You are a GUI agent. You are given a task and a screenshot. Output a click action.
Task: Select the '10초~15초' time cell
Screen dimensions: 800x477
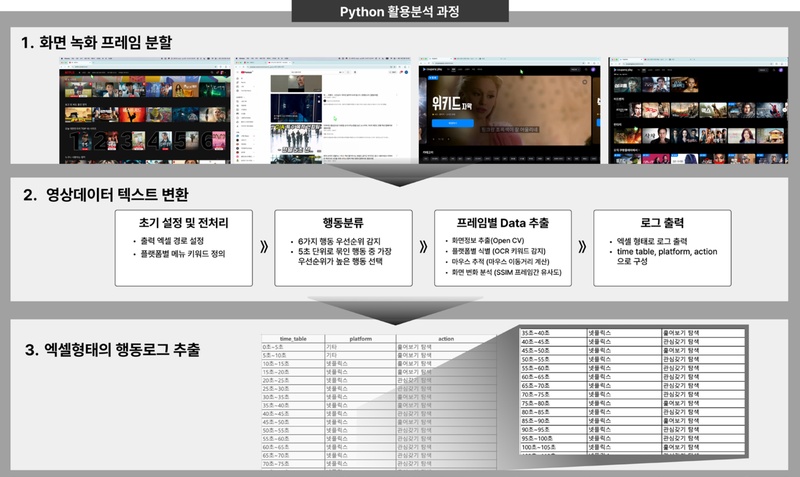coord(293,364)
